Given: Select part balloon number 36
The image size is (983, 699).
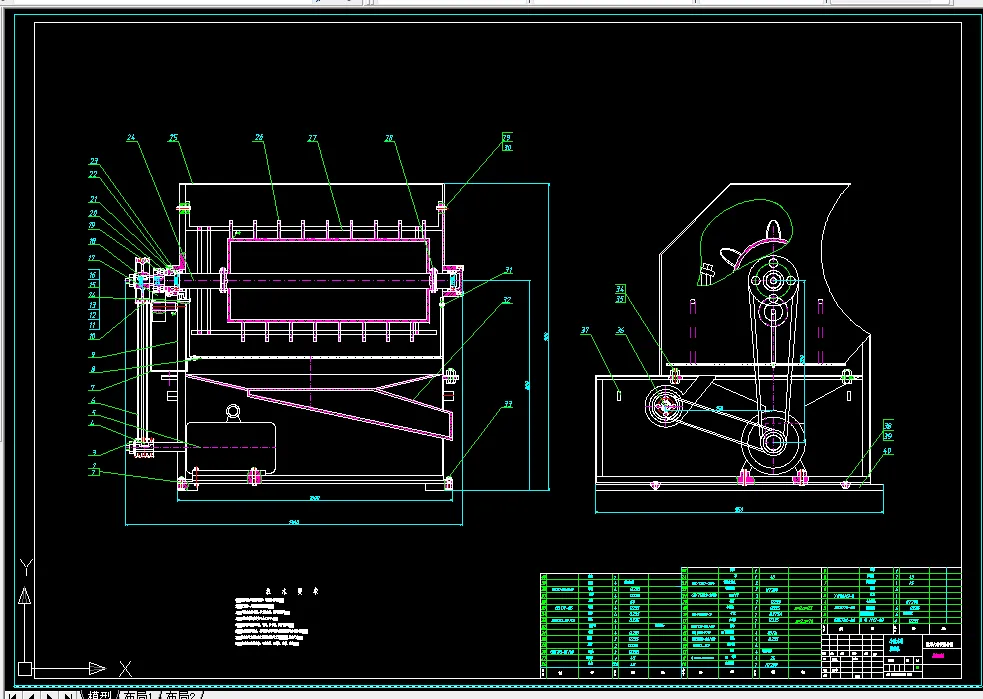Looking at the screenshot, I should point(620,330).
